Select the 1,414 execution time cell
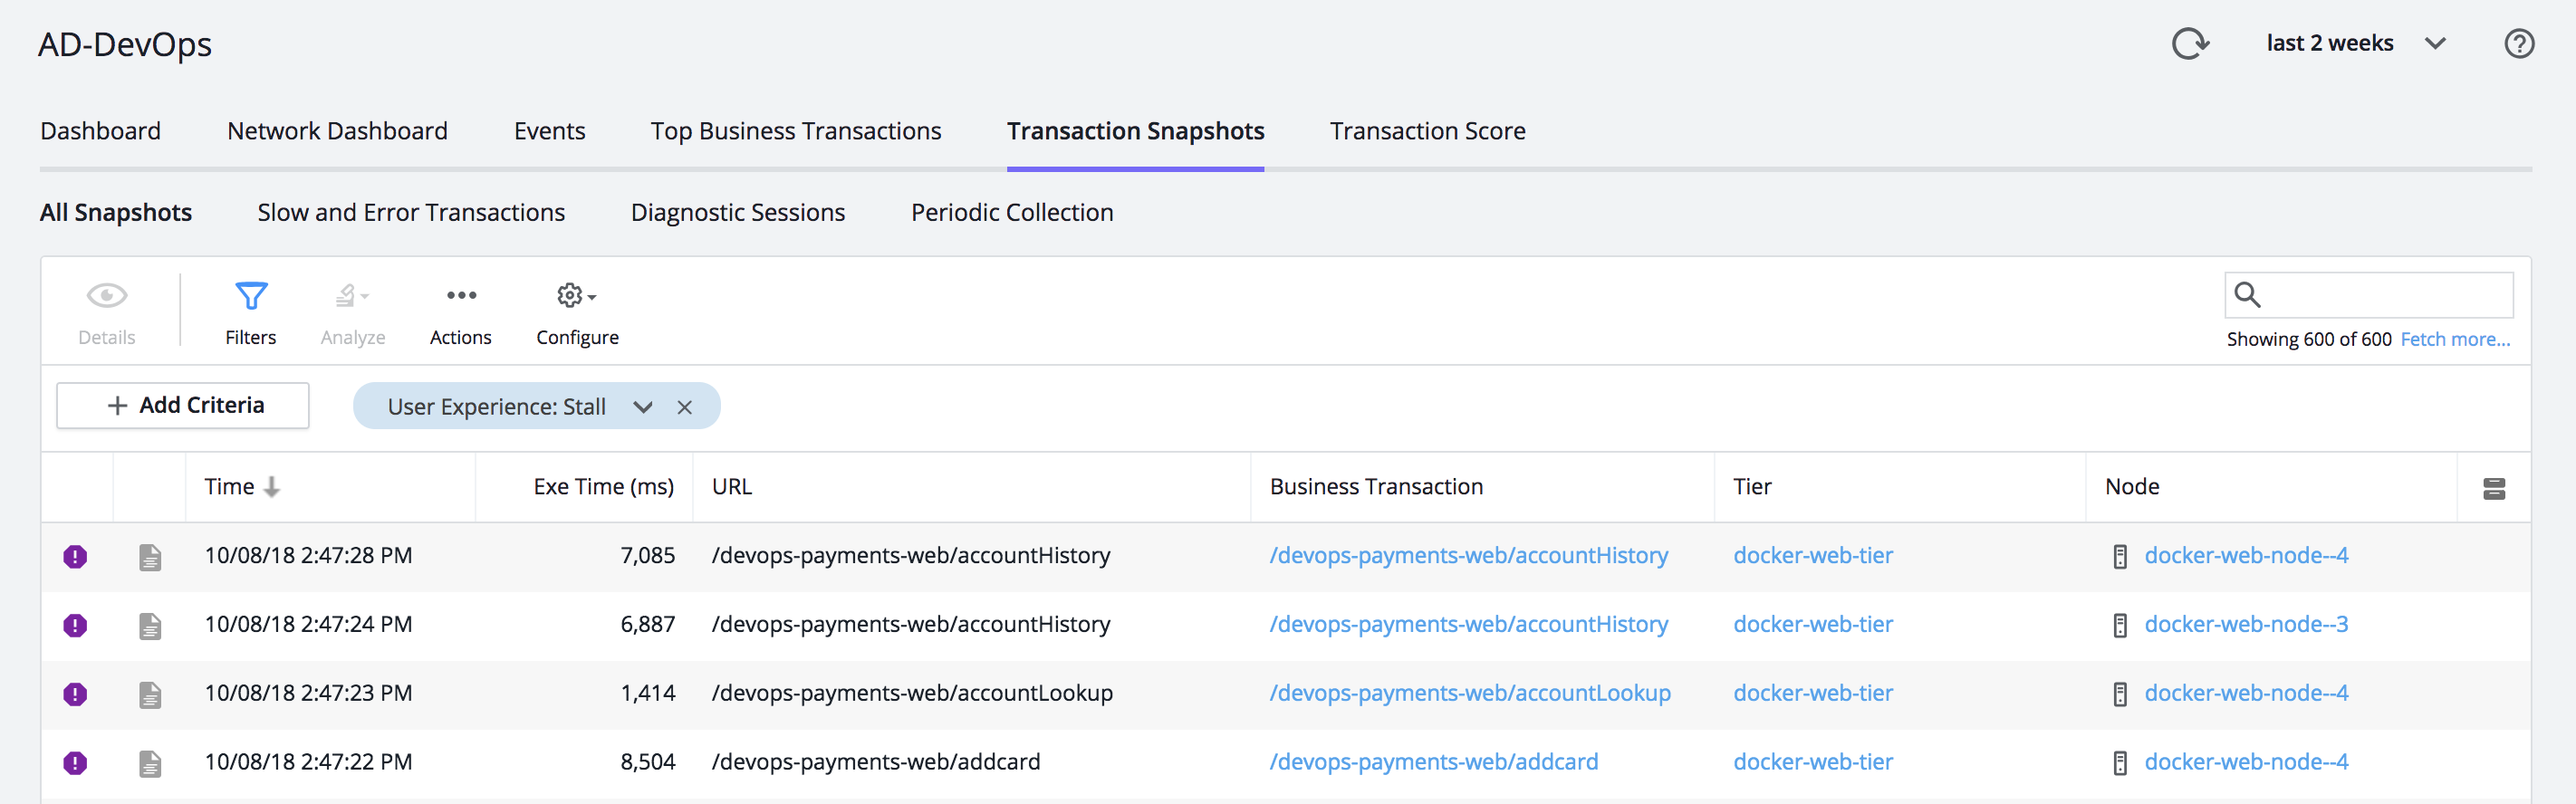This screenshot has width=2576, height=804. point(647,694)
